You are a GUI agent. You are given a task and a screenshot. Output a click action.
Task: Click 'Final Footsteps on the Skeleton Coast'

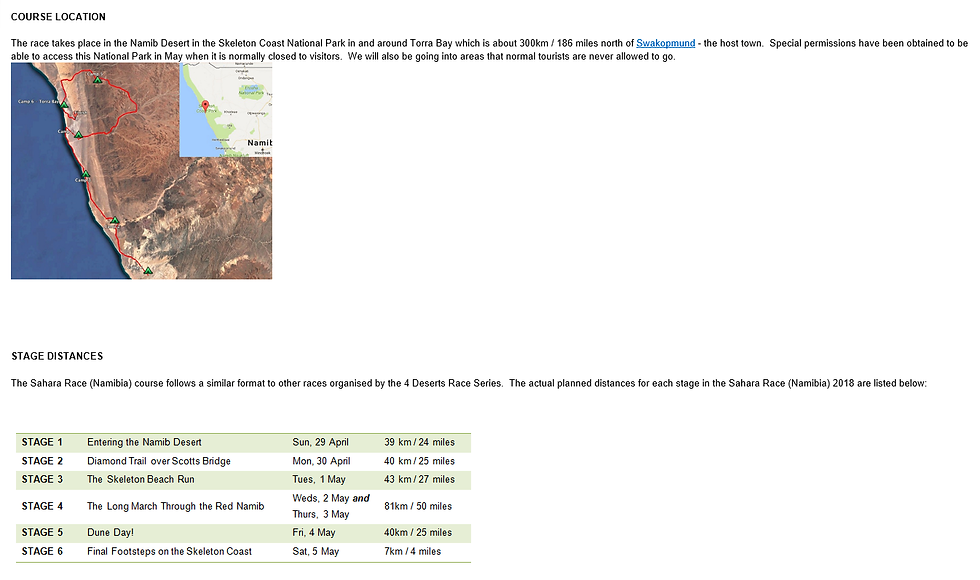click(169, 551)
